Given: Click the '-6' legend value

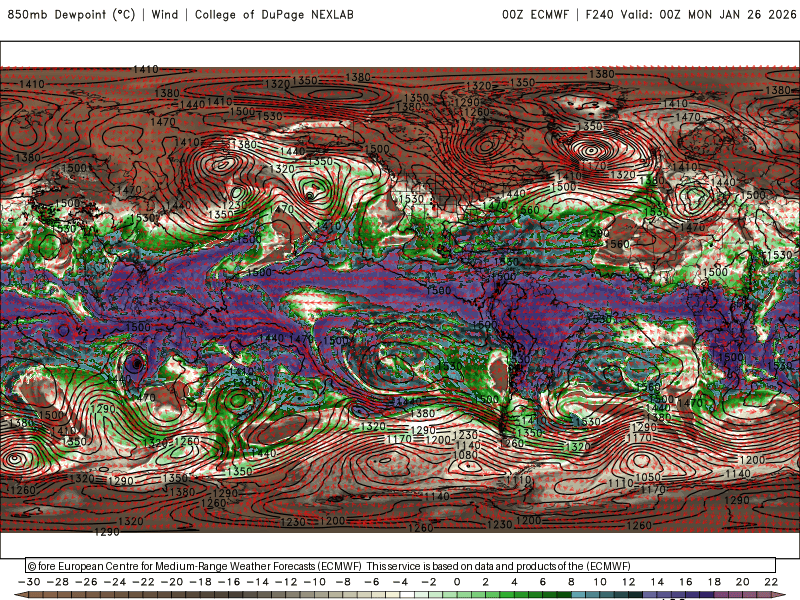Looking at the screenshot, I should tap(372, 582).
